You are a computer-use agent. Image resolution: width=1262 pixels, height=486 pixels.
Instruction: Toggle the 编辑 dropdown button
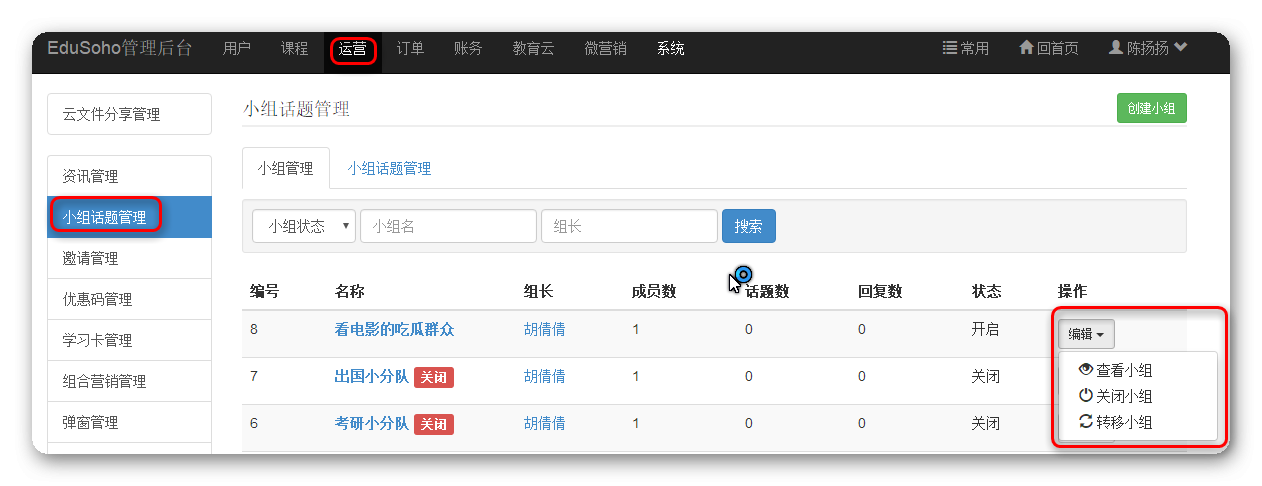[1086, 334]
